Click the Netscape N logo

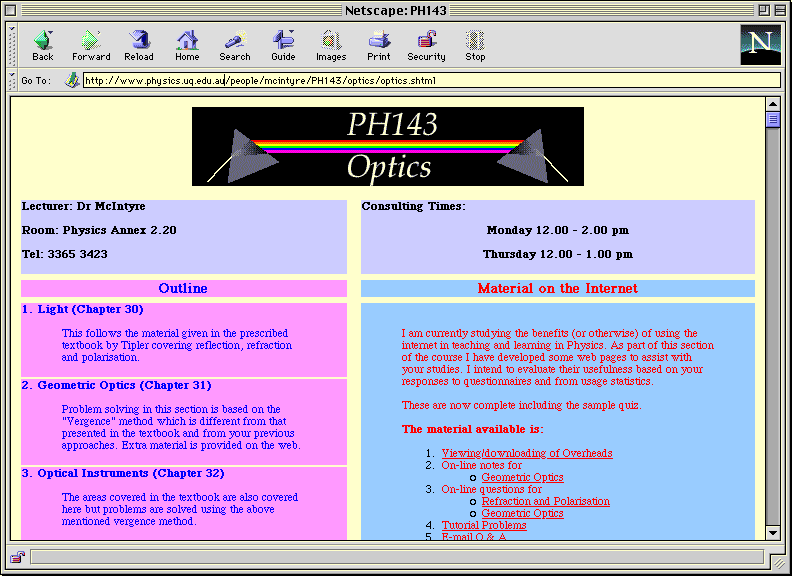(x=760, y=44)
